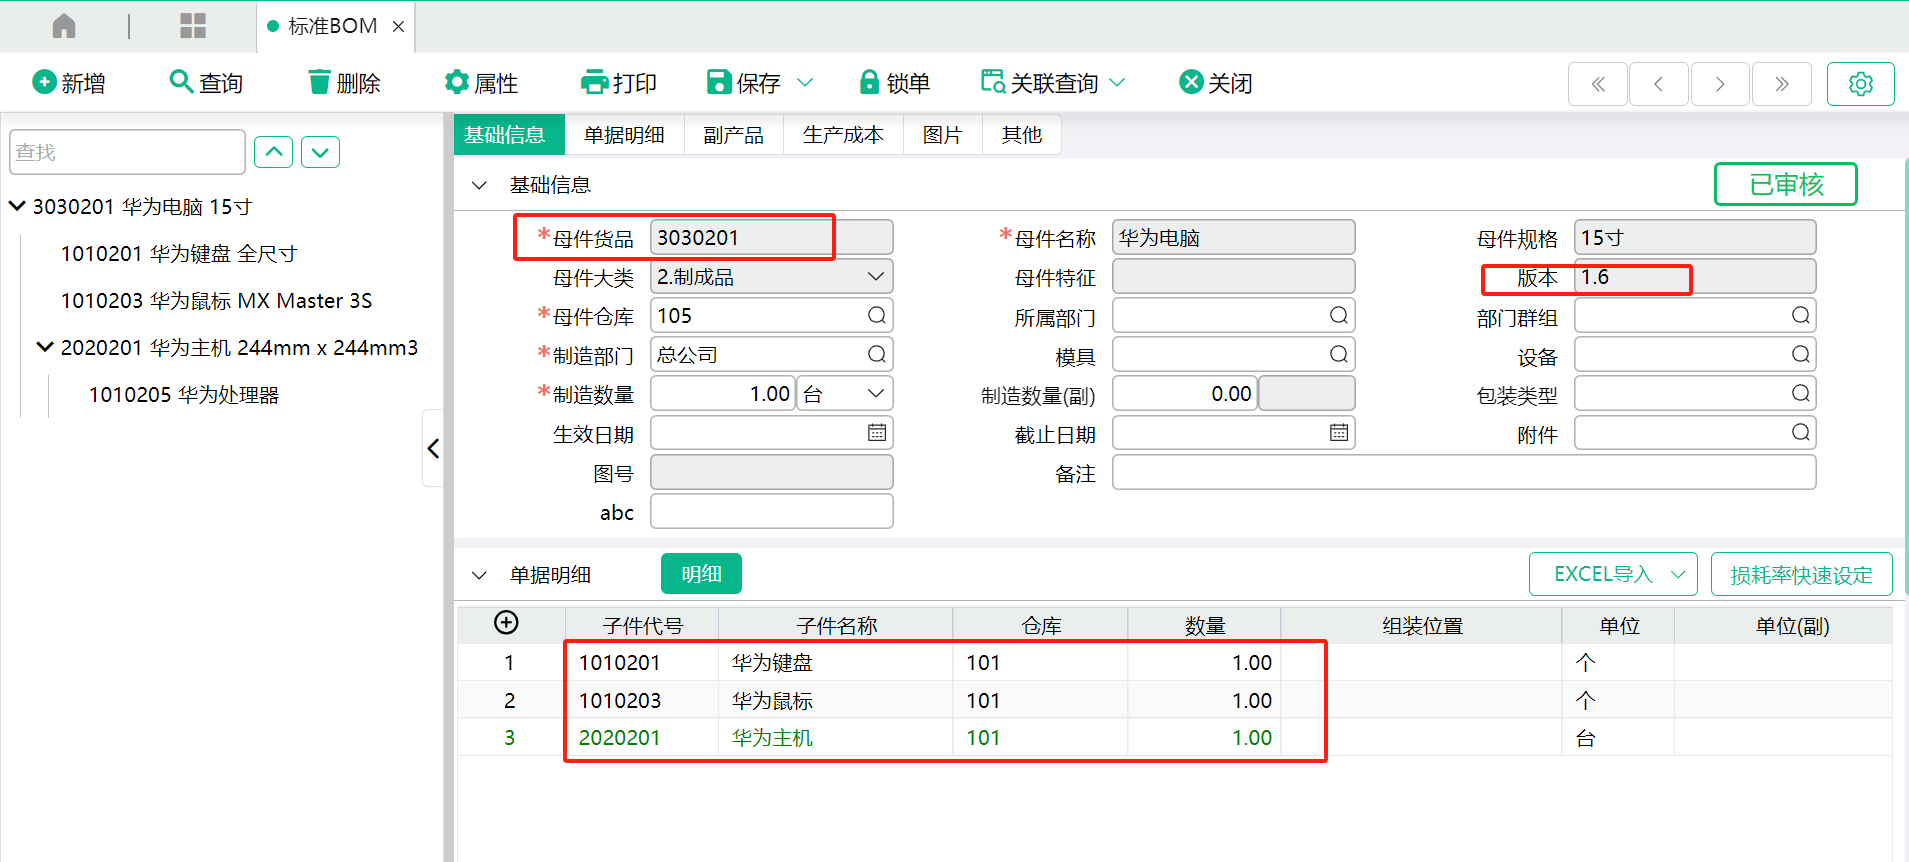
Task: Expand the 保存 dropdown arrow
Action: [x=805, y=83]
